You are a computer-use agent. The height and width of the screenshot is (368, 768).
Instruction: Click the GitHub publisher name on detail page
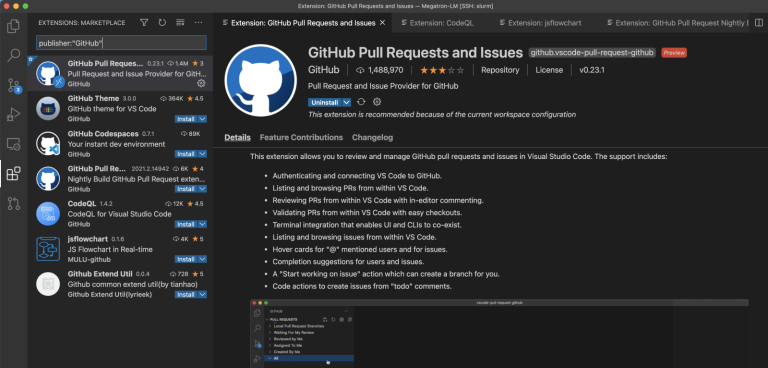pyautogui.click(x=323, y=70)
